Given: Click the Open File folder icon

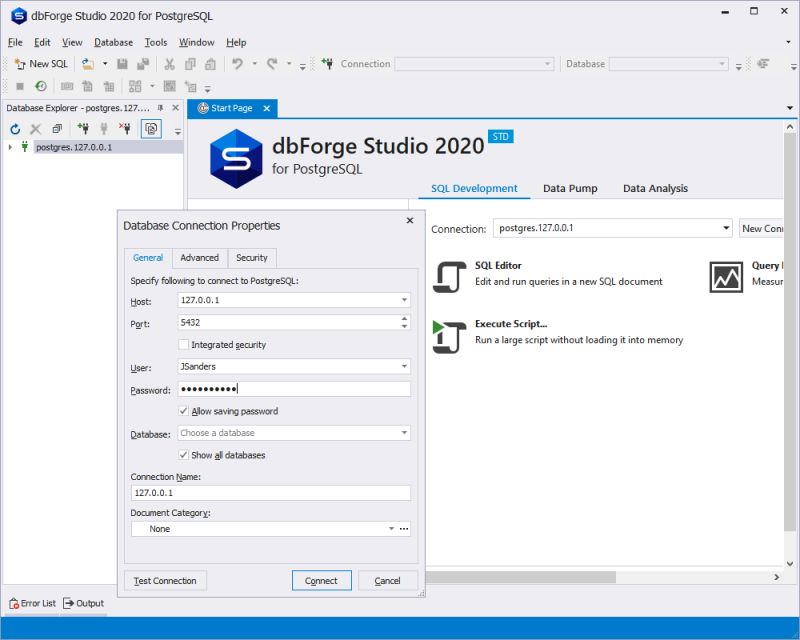Looking at the screenshot, I should (88, 64).
